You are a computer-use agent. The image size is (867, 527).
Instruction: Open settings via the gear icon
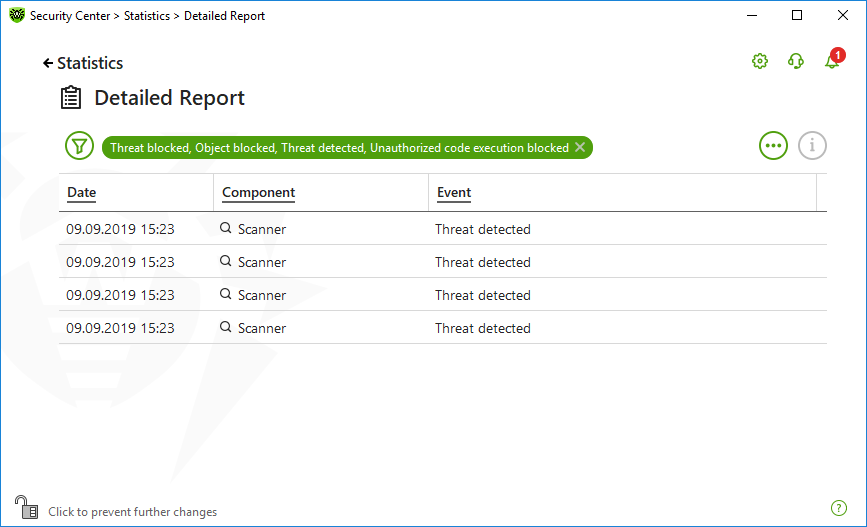click(x=760, y=61)
